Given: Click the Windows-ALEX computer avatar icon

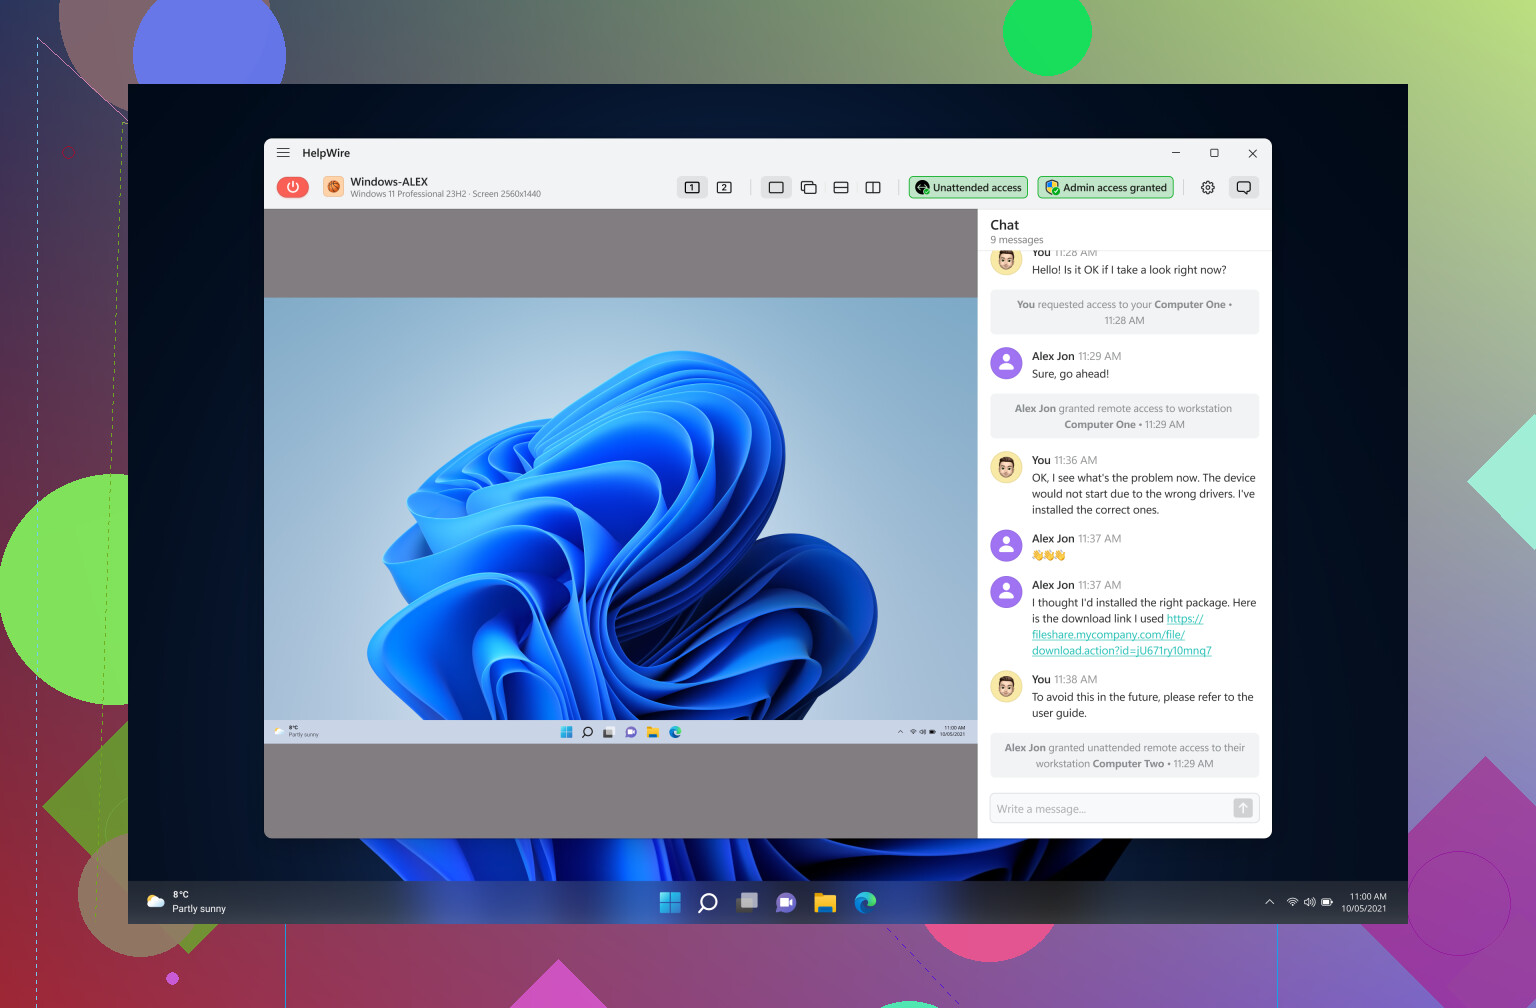Looking at the screenshot, I should 333,187.
